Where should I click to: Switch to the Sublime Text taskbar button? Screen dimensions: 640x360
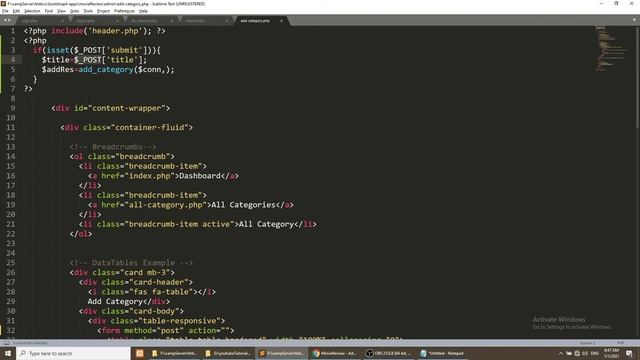[x=282, y=353]
